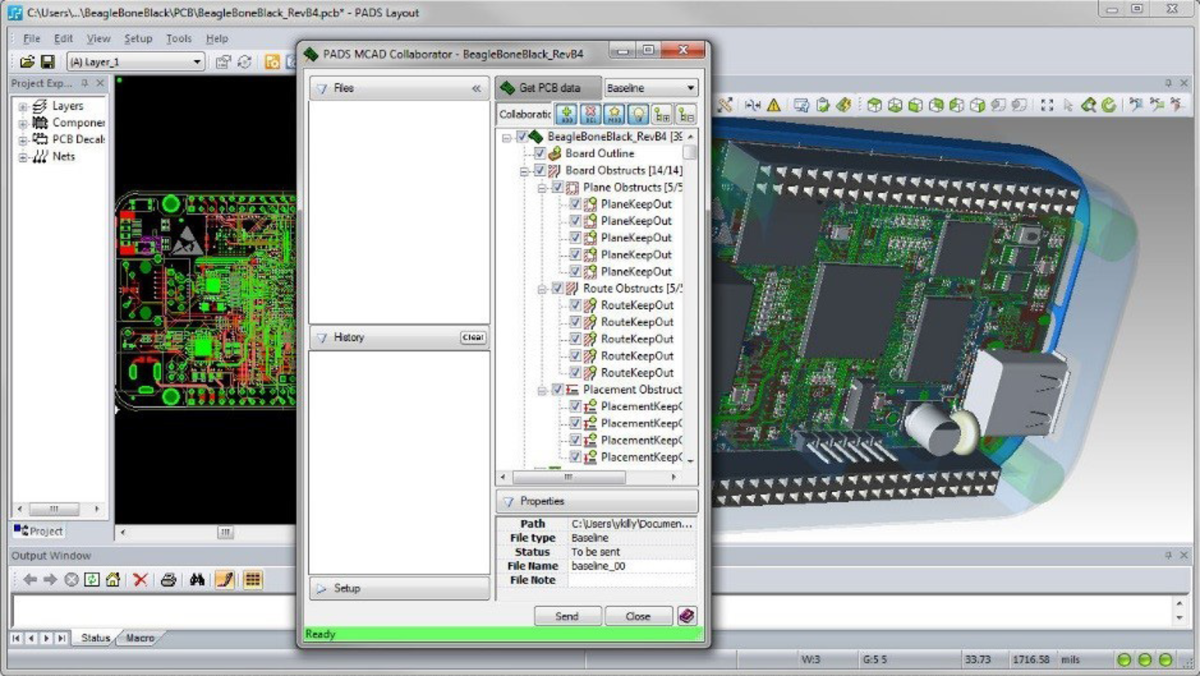This screenshot has width=1200, height=676.
Task: Click the magnifier zoom icon in 3D toolbar
Action: pyautogui.click(x=1089, y=104)
